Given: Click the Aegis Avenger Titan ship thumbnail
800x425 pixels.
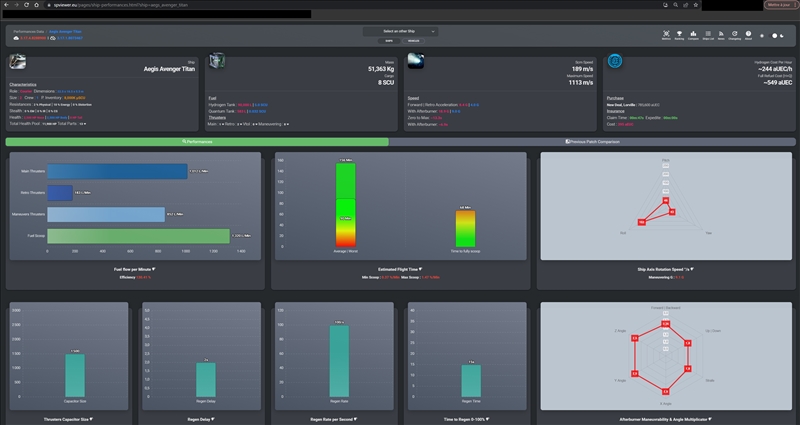Looking at the screenshot, I should pos(17,61).
